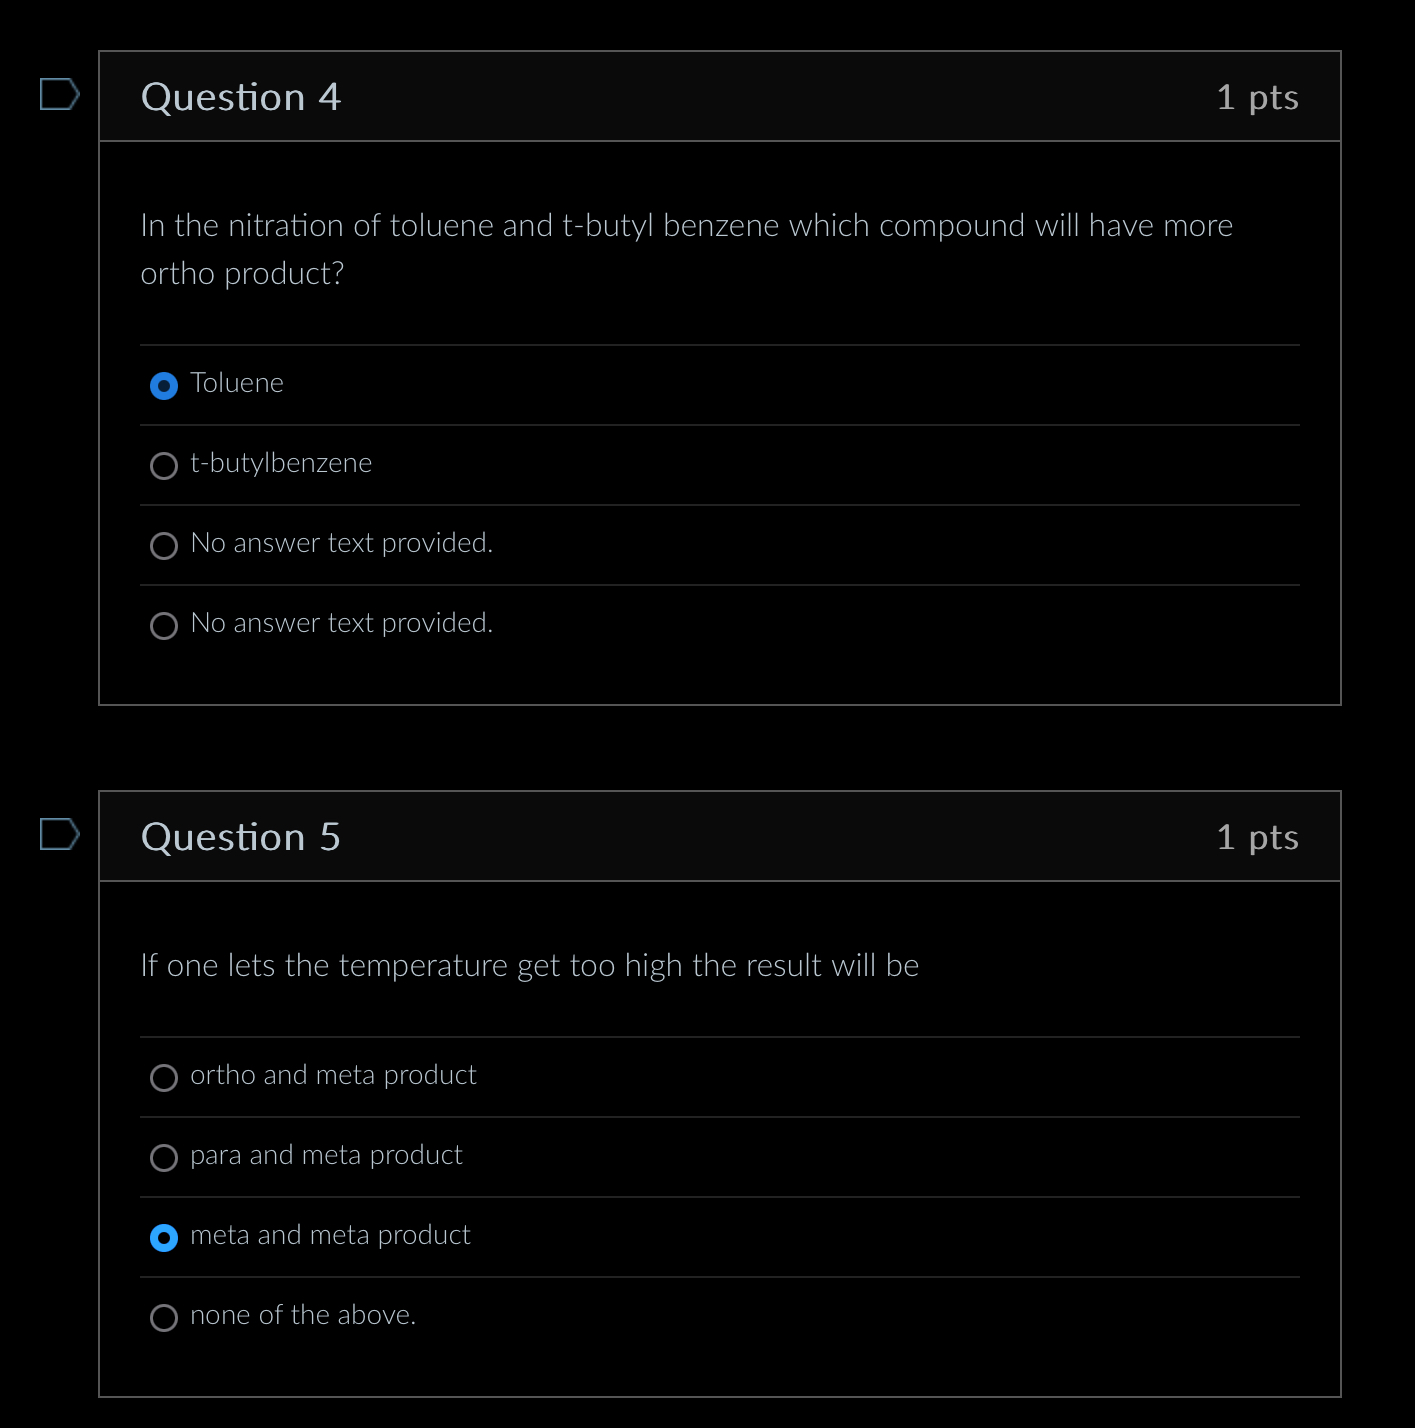Select second 'No answer text provided' radio
This screenshot has height=1428, width=1415.
coord(164,625)
